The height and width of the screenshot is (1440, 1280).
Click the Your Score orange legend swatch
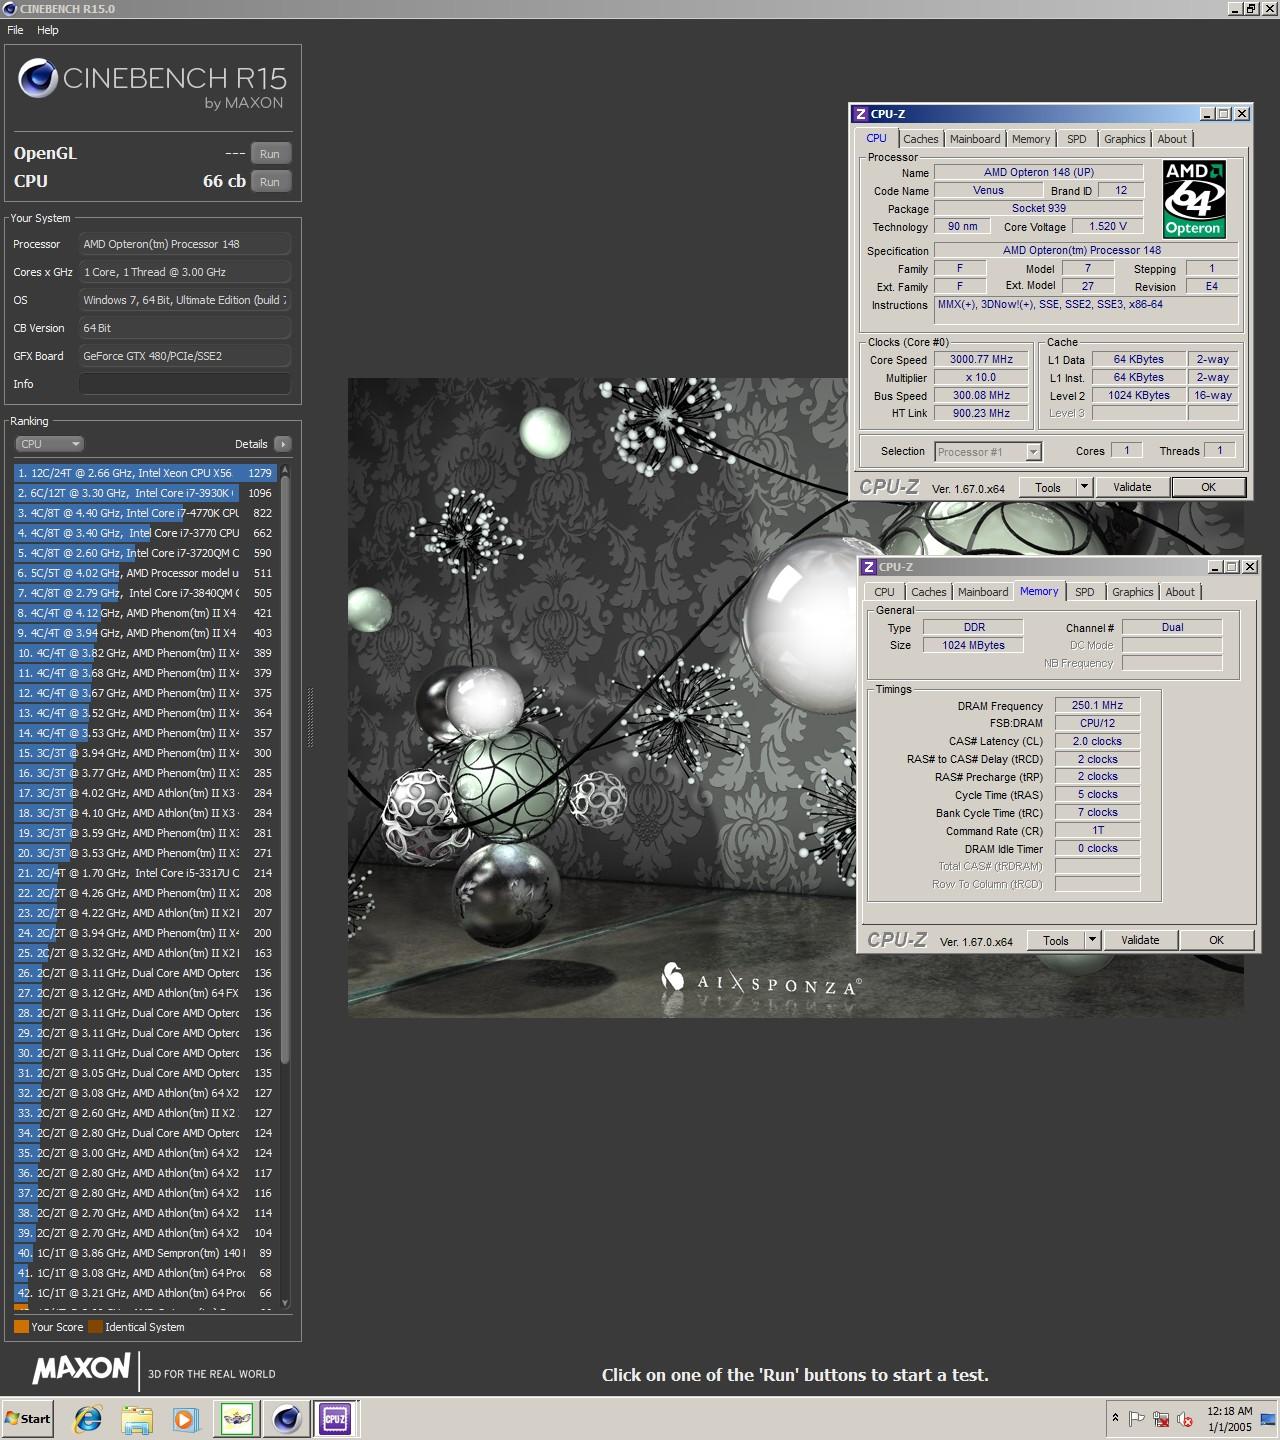(x=21, y=1327)
